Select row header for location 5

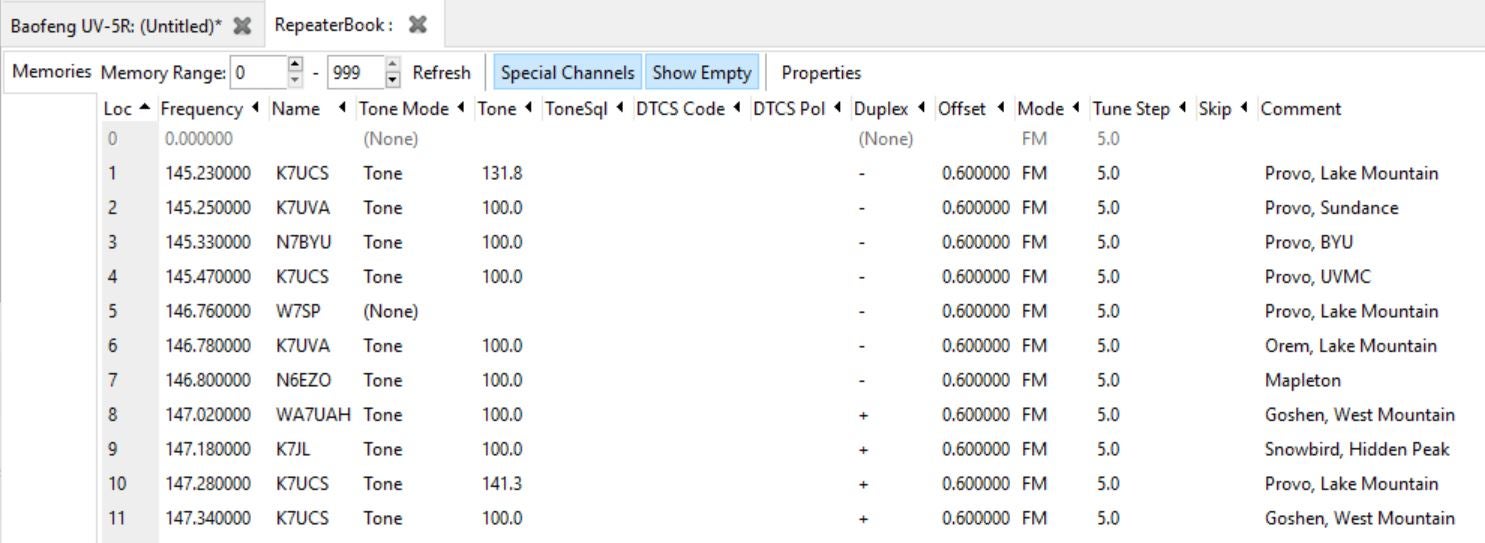tap(128, 311)
